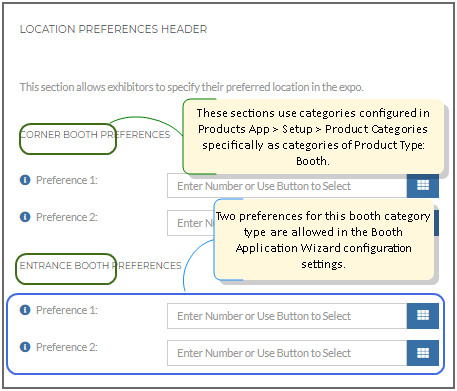457x391 pixels.
Task: Click info icon beside Entrance Booth Preference 1
Action: [x=25, y=310]
